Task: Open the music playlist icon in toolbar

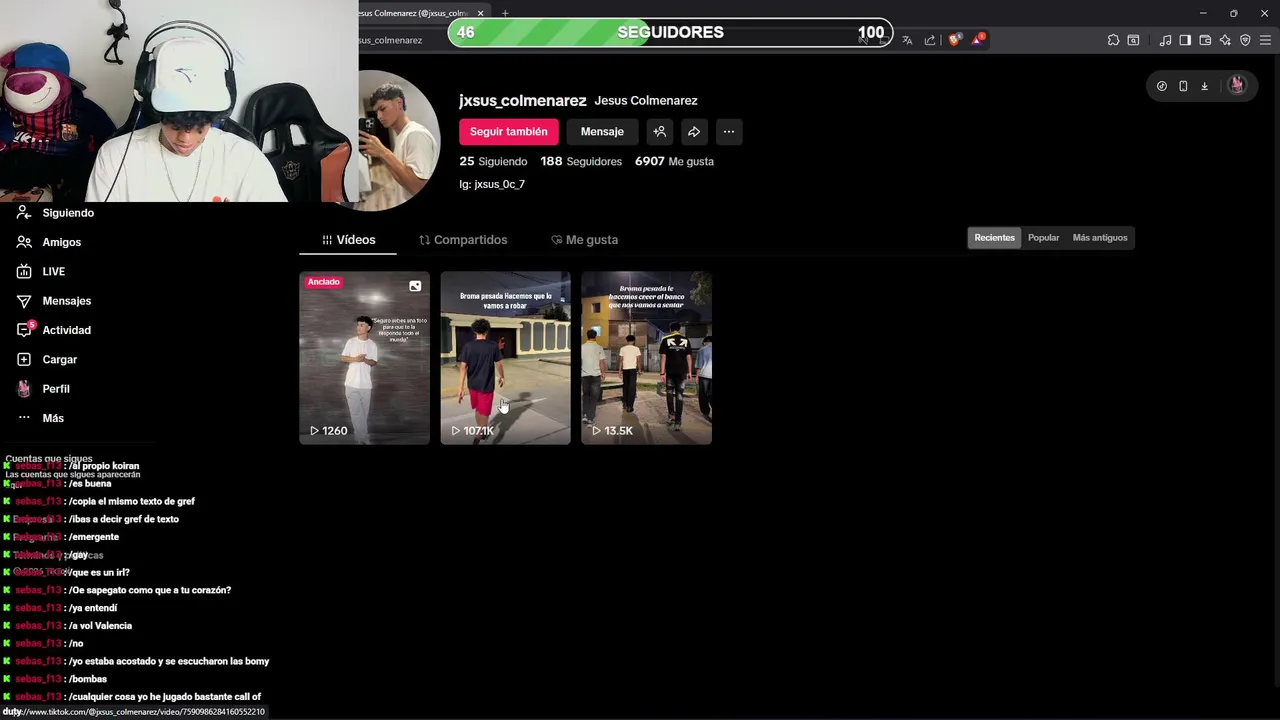Action: [1165, 40]
